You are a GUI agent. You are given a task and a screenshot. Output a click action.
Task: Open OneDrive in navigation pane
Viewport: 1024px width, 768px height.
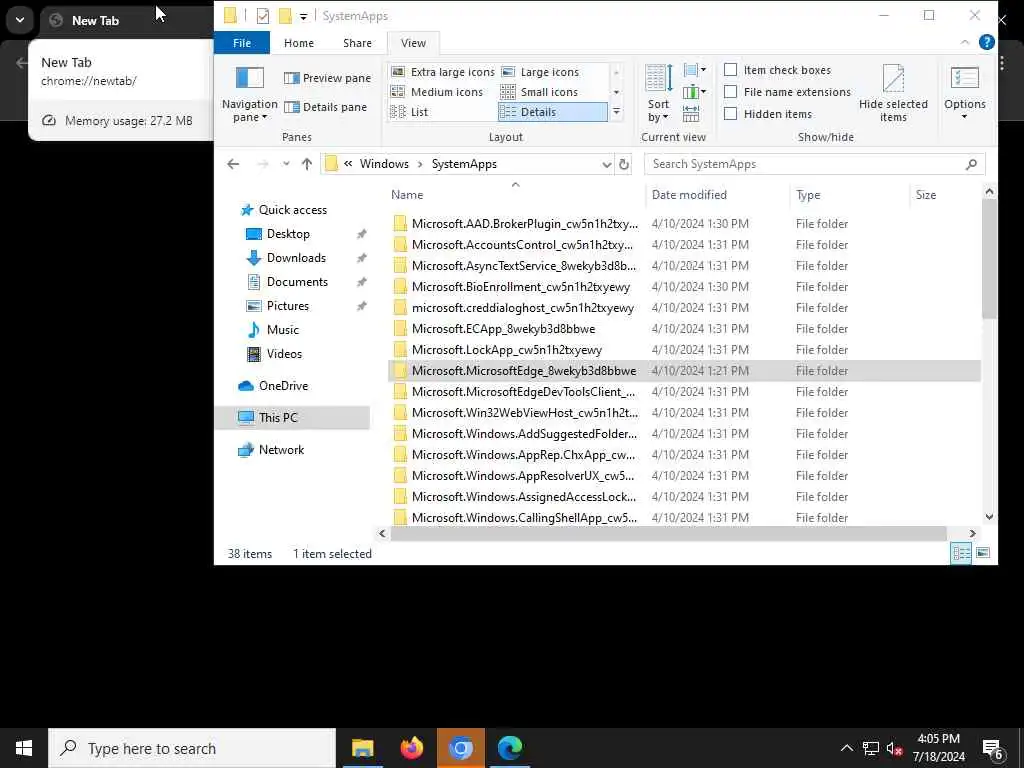283,386
